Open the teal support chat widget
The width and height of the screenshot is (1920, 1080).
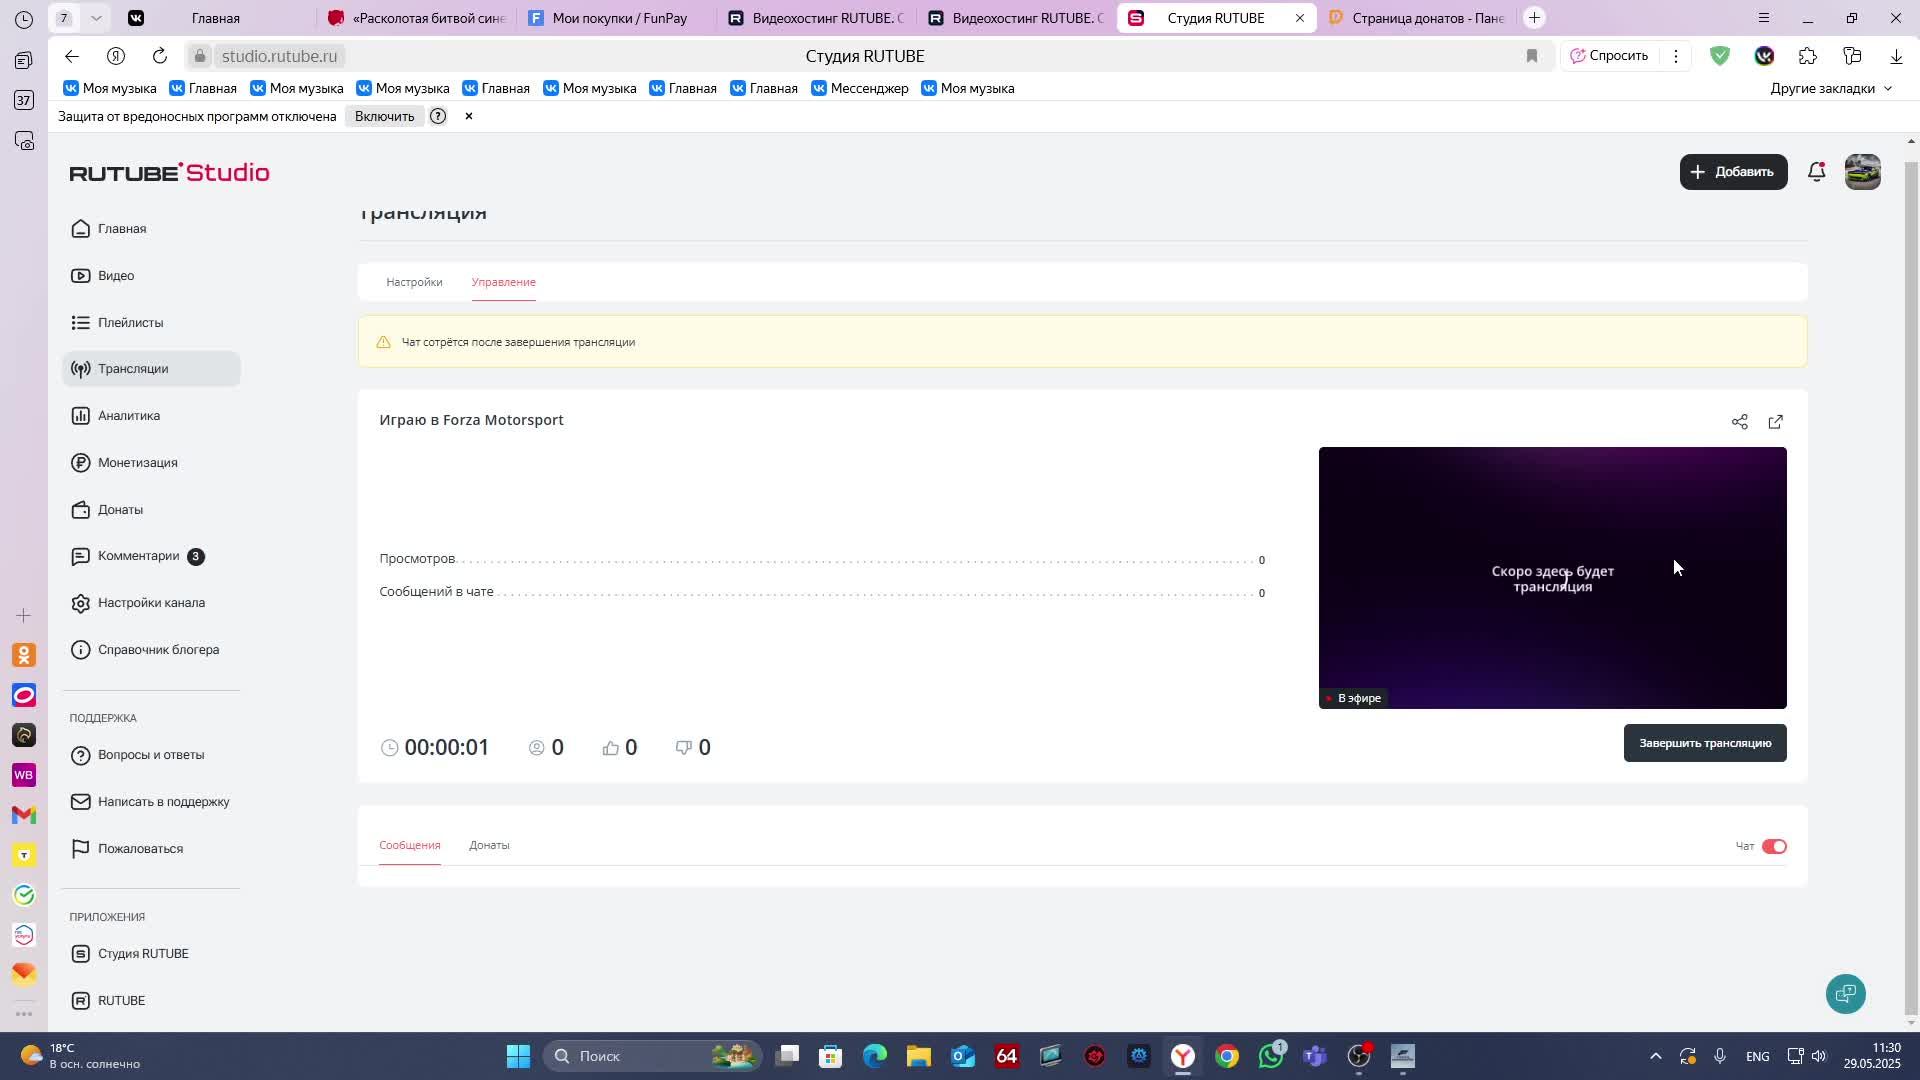(1845, 993)
